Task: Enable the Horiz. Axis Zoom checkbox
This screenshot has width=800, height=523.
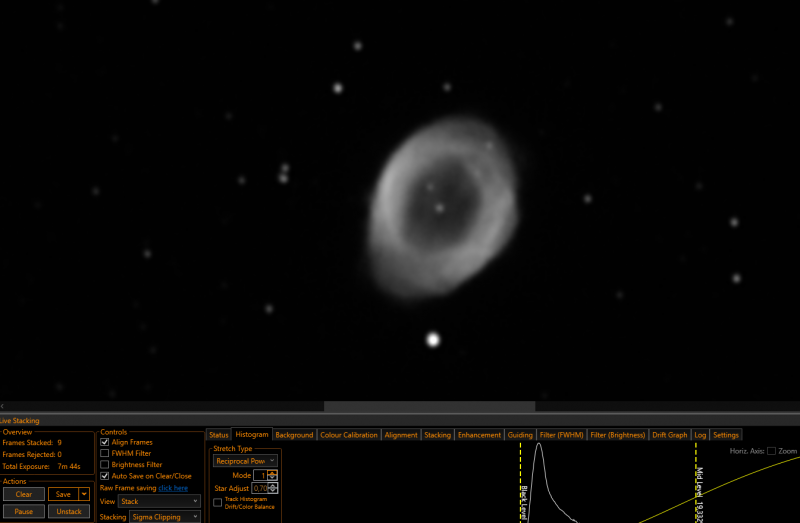Action: (x=771, y=451)
